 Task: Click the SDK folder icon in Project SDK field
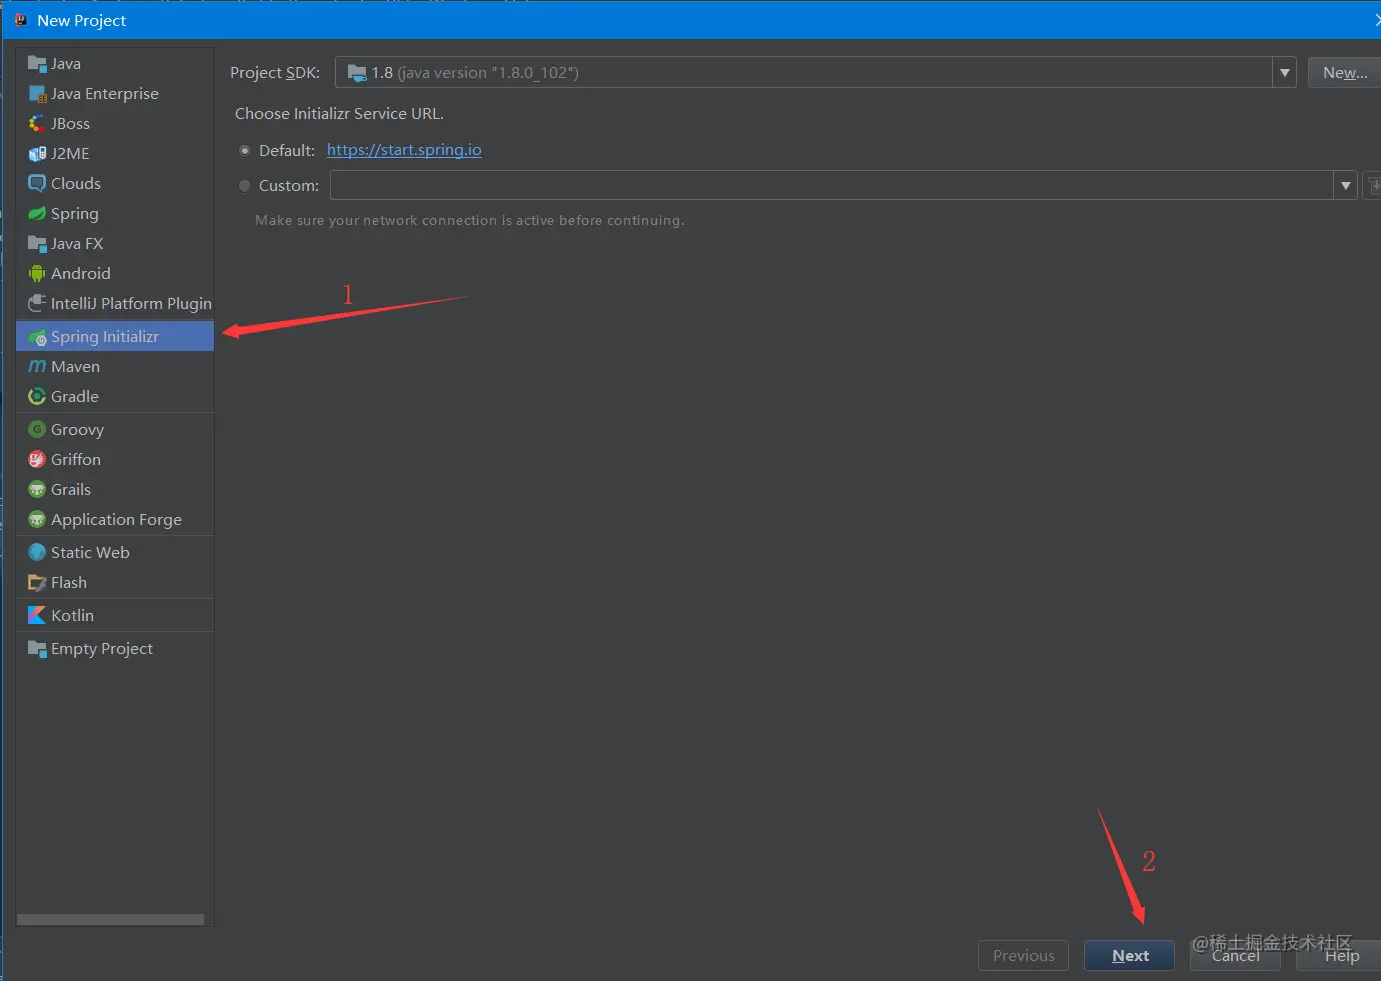[x=357, y=73]
